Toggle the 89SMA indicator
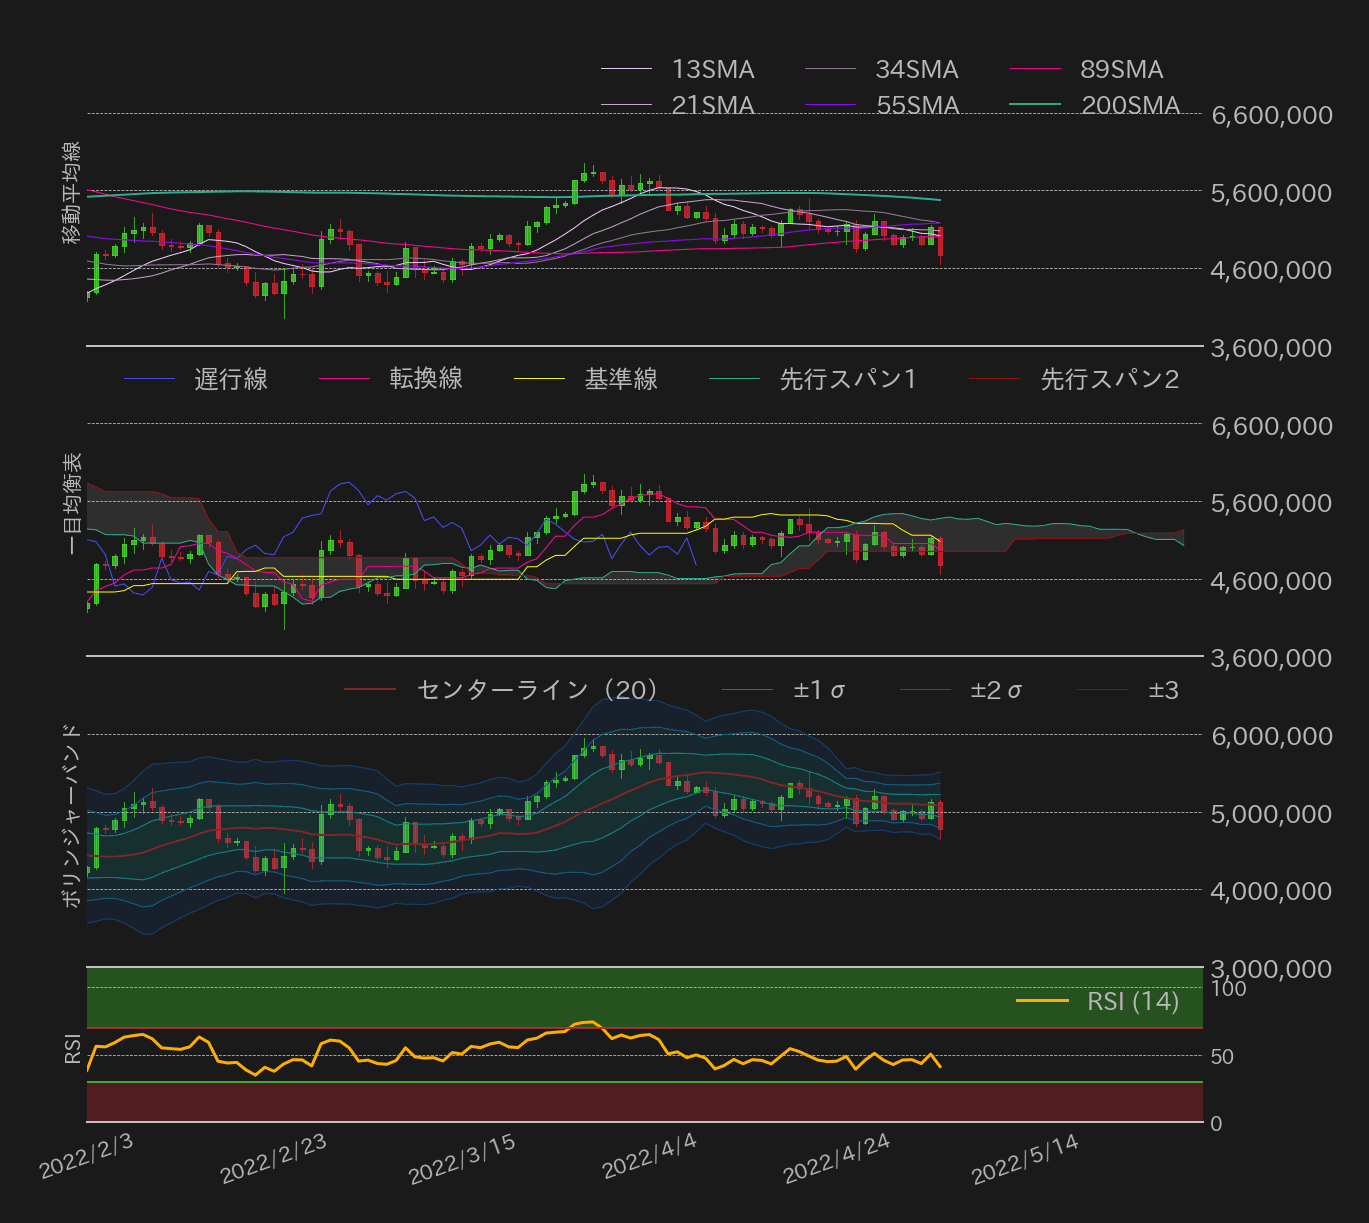The height and width of the screenshot is (1223, 1369). click(1120, 69)
